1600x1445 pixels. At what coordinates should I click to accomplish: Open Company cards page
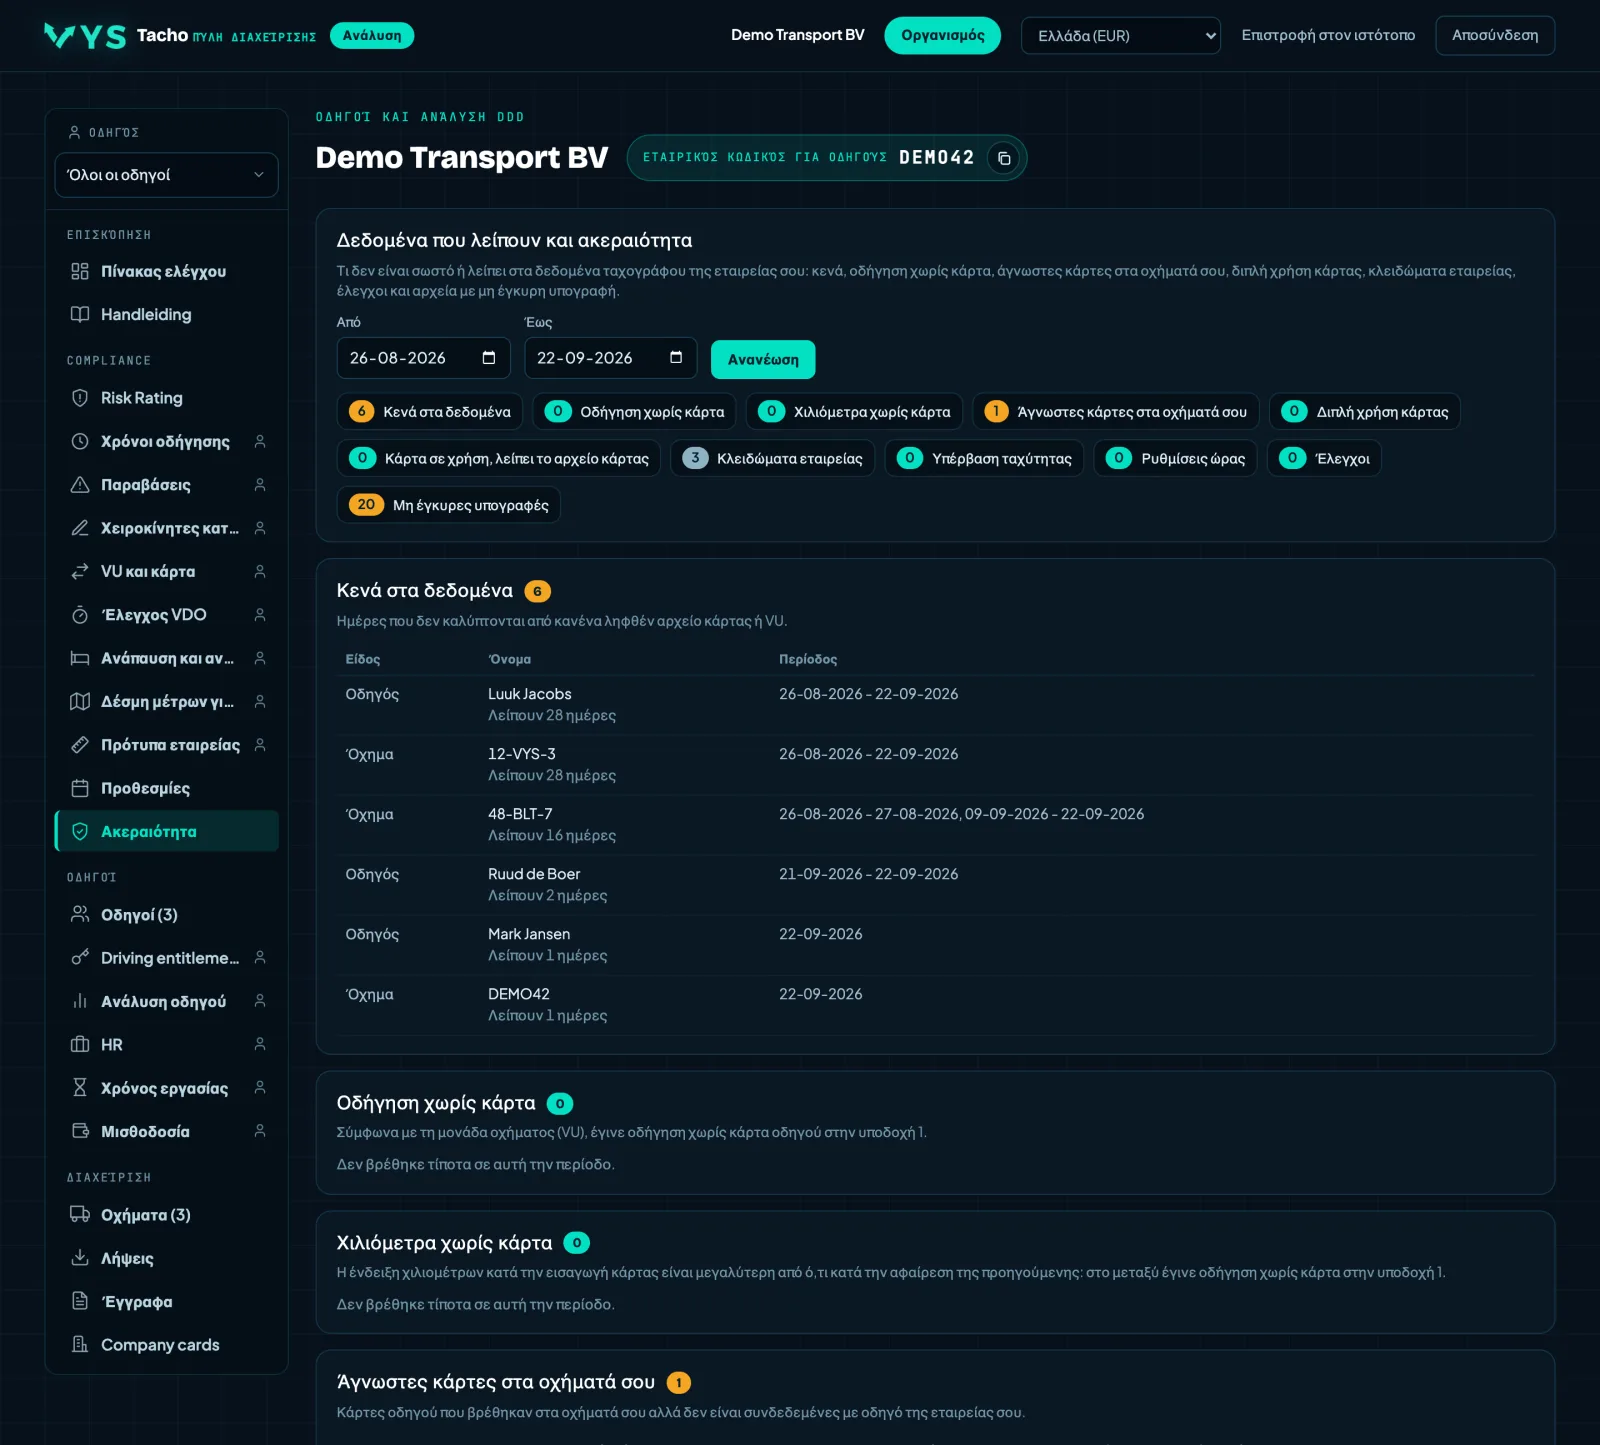[x=166, y=1345]
